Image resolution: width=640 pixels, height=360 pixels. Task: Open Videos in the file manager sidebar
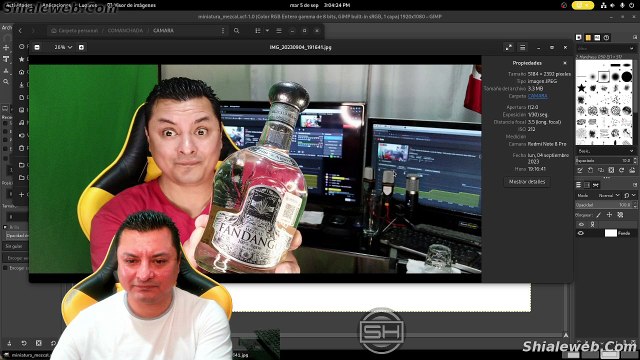(x=22, y=135)
